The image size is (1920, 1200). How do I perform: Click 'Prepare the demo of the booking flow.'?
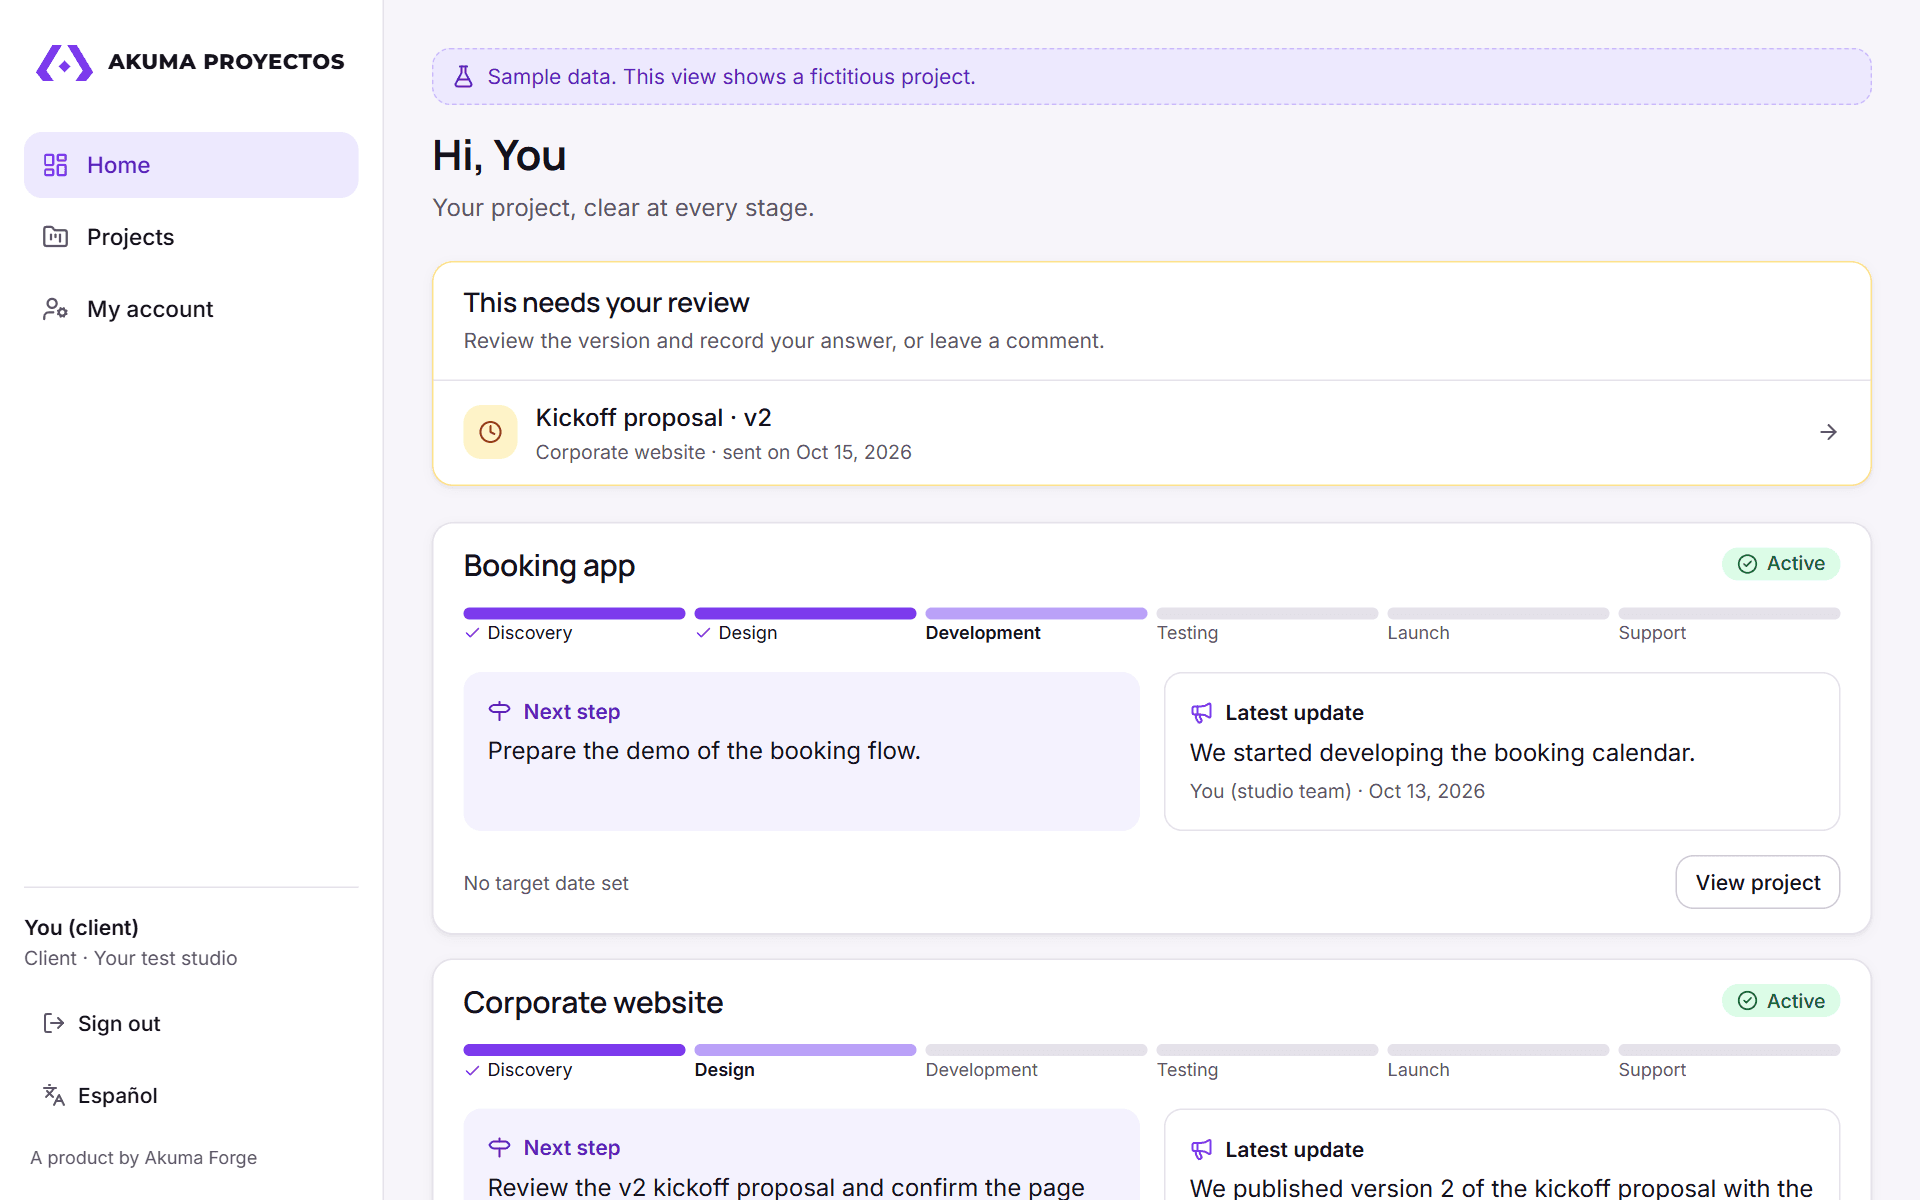coord(704,751)
